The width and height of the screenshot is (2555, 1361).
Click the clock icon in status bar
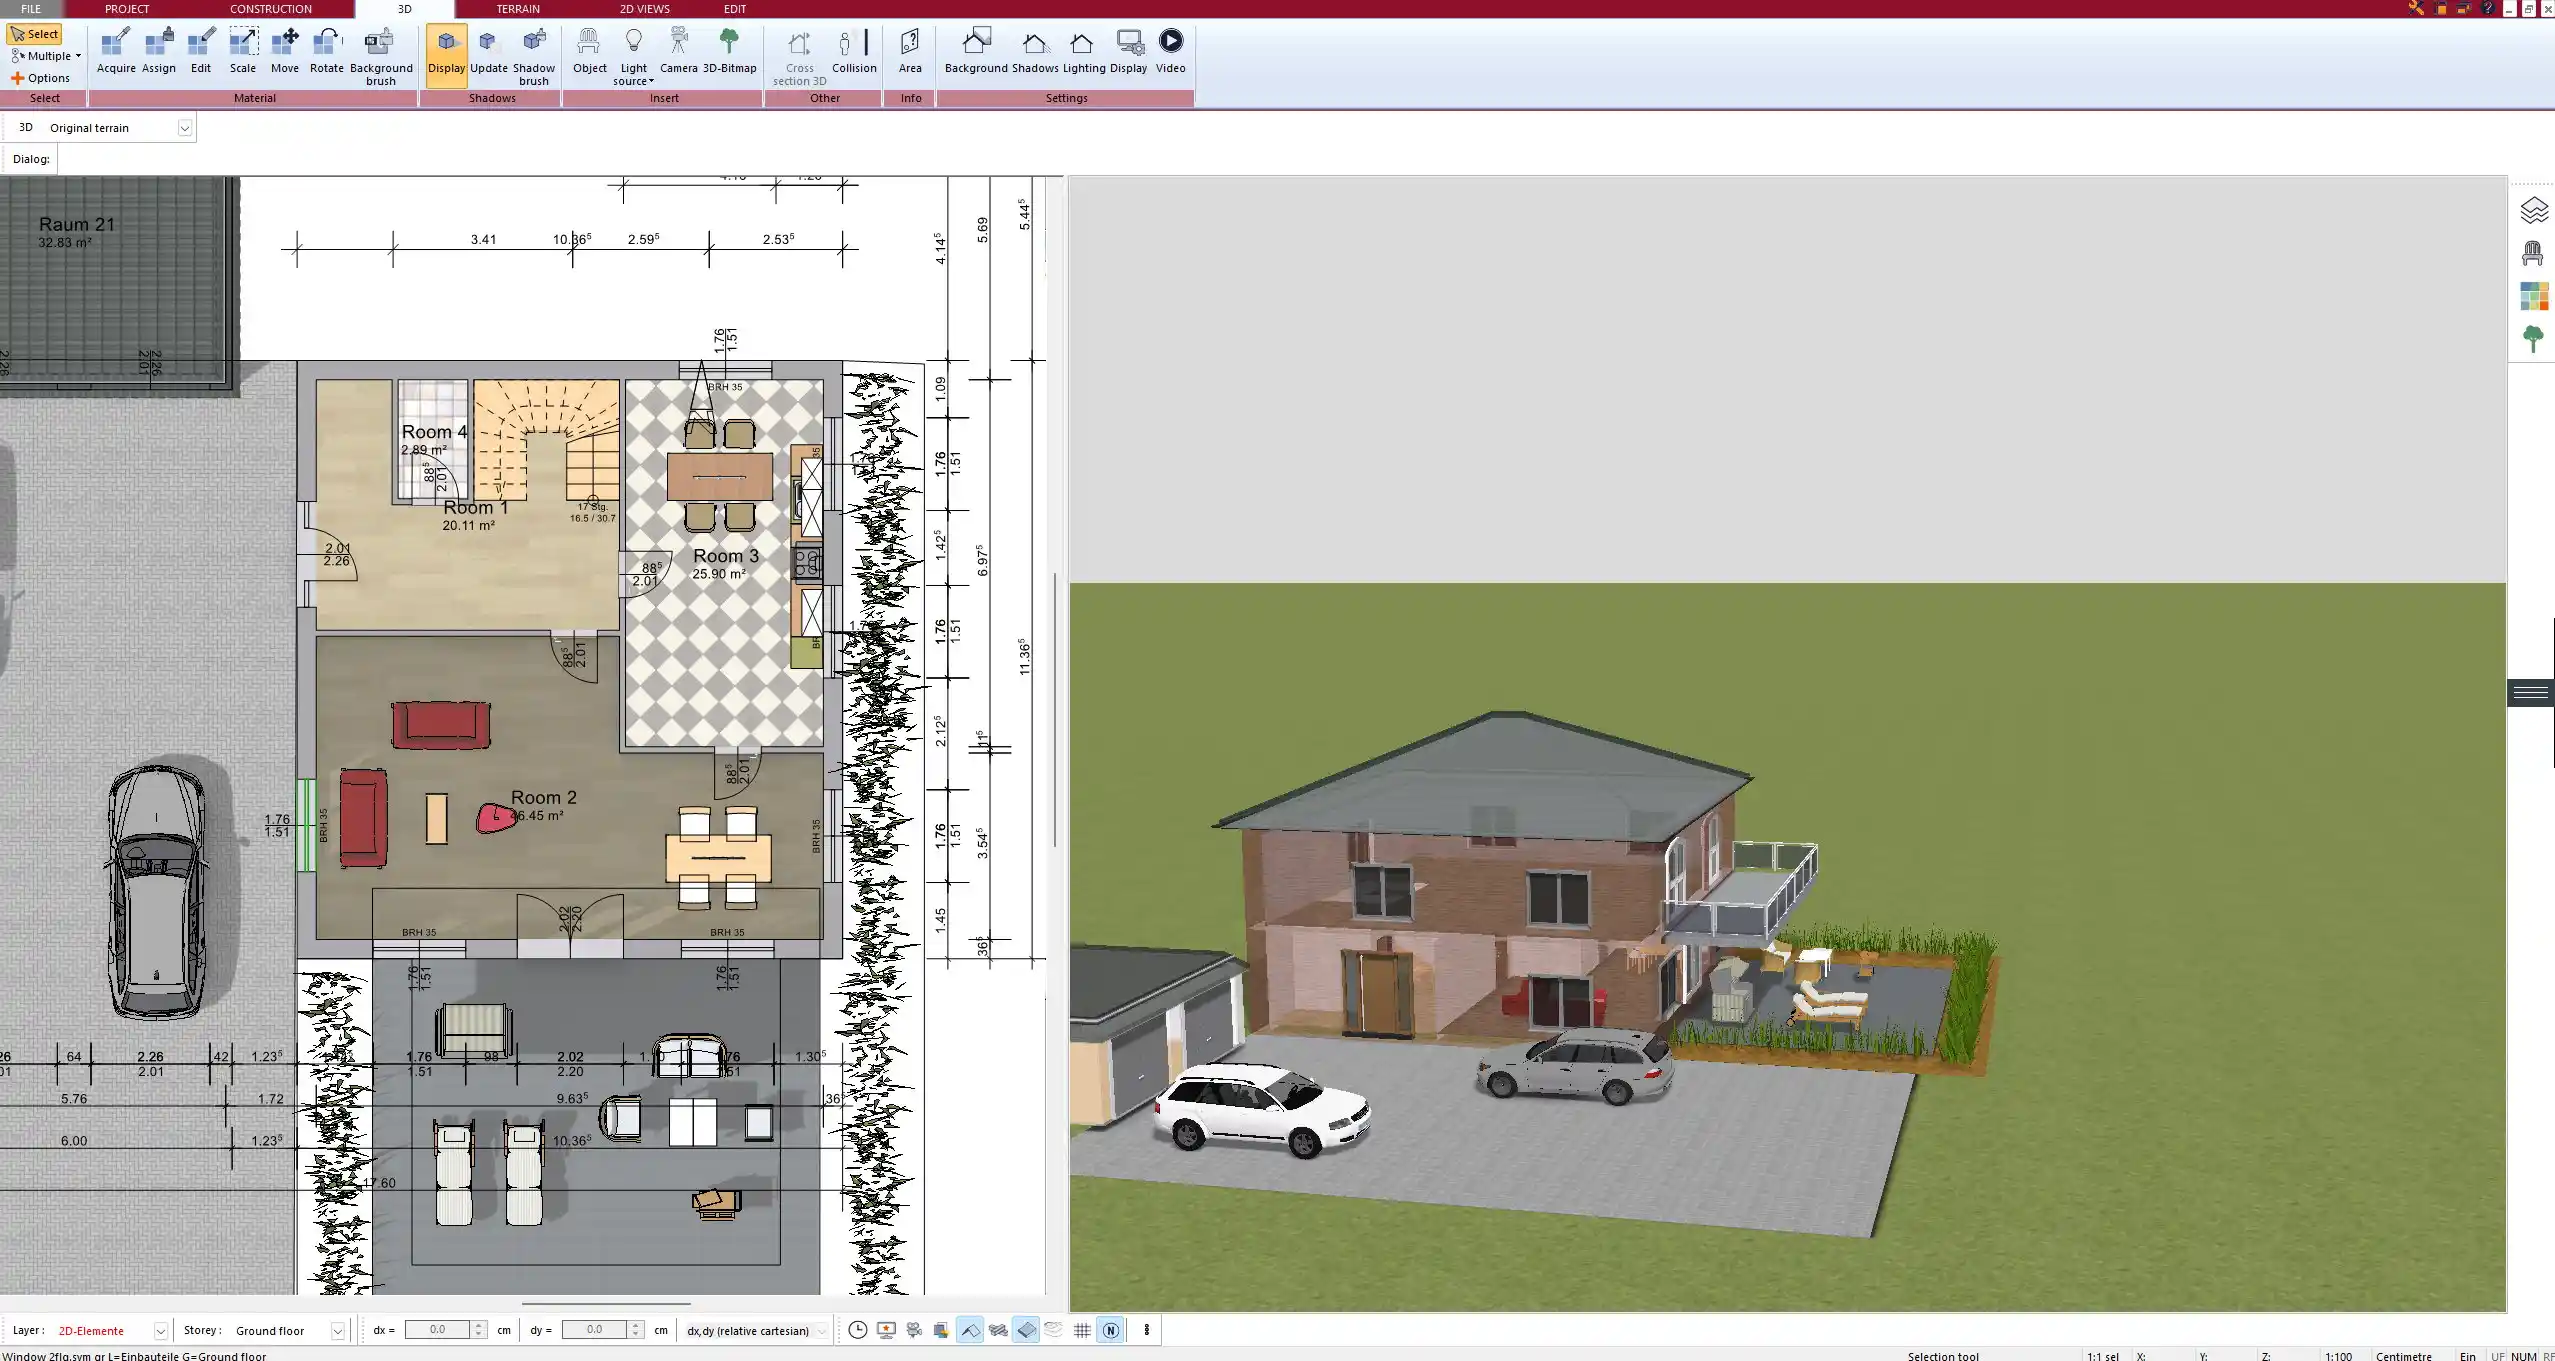pos(857,1330)
